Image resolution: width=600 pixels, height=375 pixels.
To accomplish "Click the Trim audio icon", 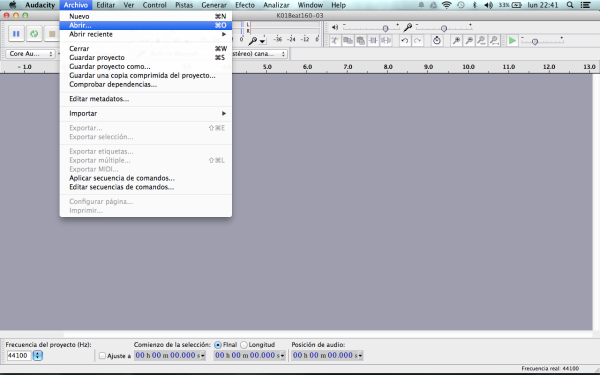I will [373, 41].
